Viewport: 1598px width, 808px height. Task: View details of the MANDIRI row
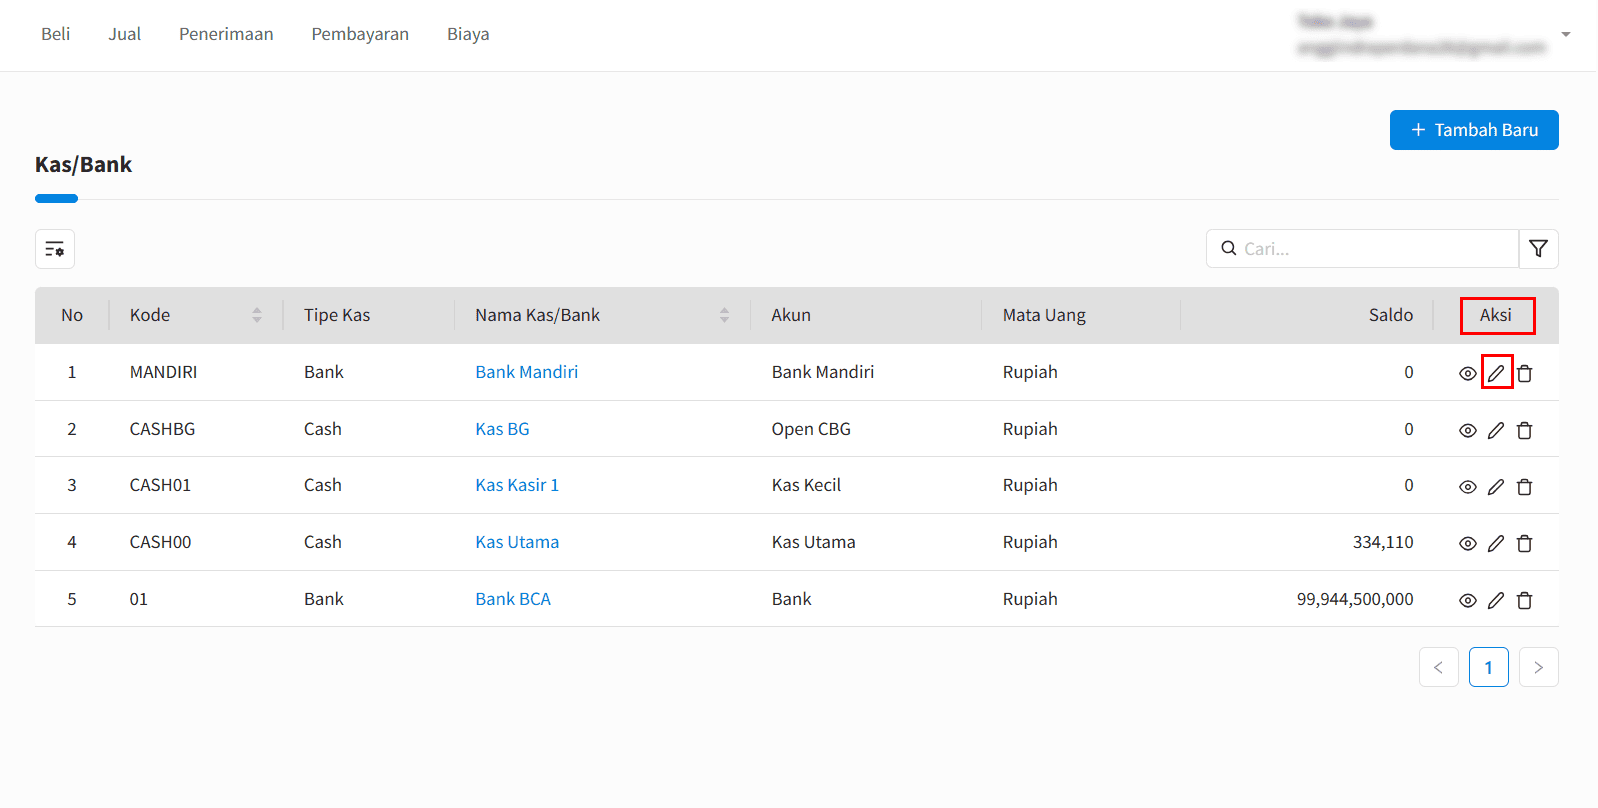[1467, 374]
